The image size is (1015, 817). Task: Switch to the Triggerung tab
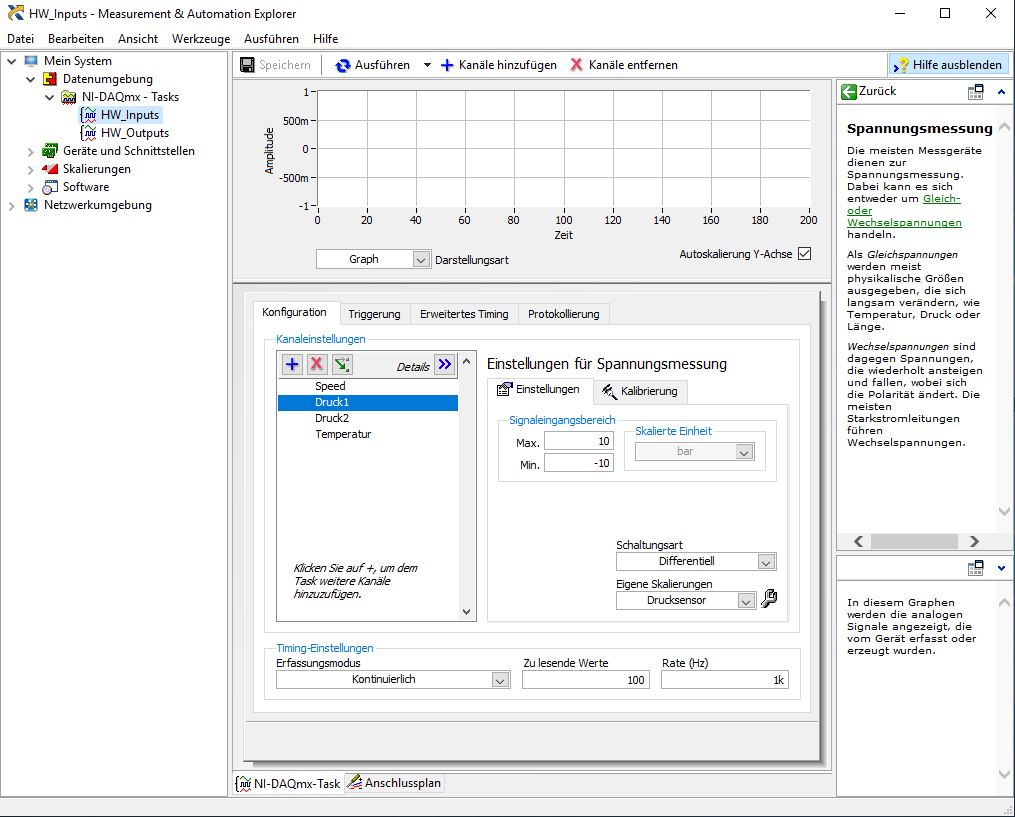[x=374, y=314]
